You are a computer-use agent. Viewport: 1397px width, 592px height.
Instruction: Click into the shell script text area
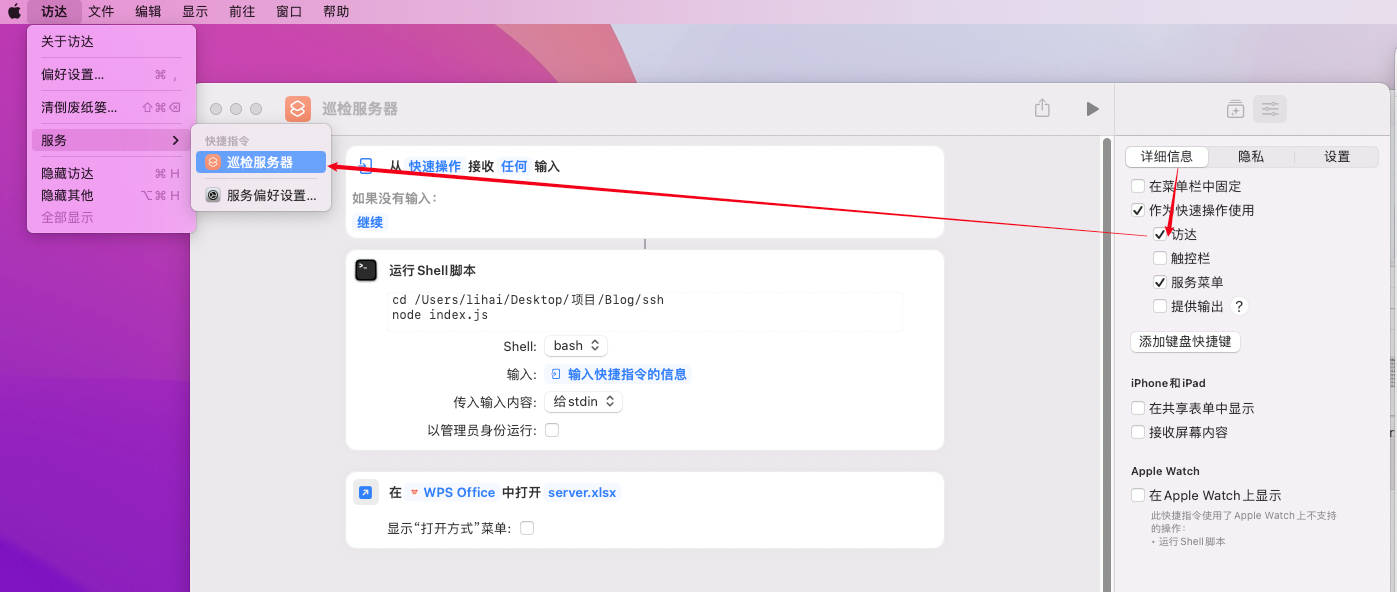645,311
